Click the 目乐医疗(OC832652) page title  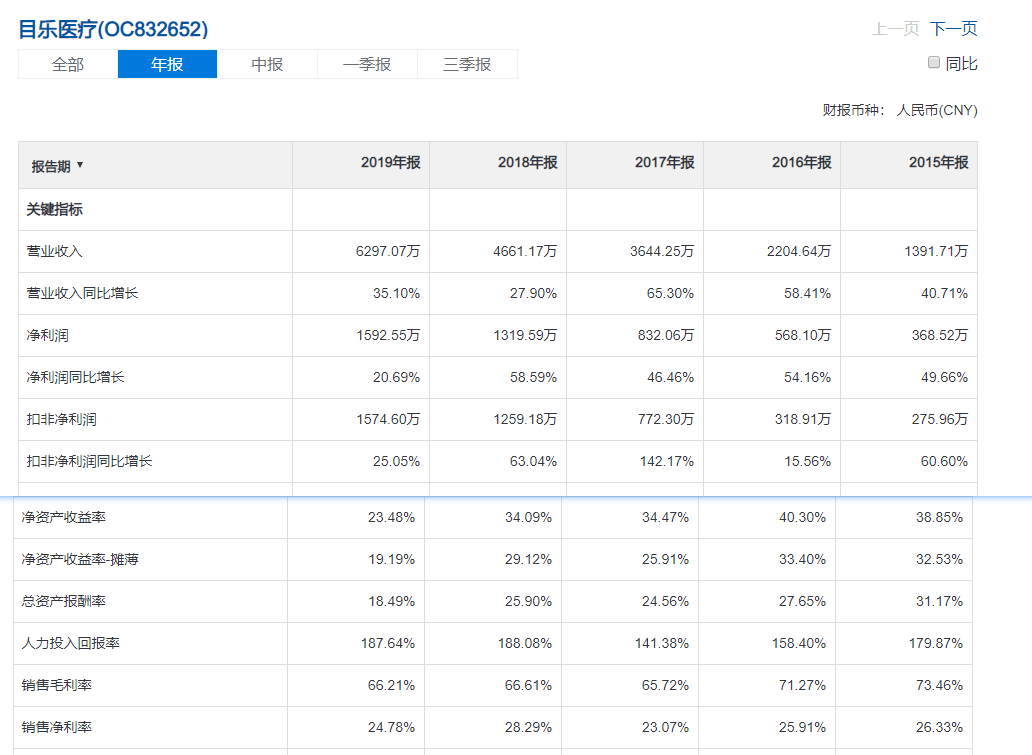tap(113, 29)
